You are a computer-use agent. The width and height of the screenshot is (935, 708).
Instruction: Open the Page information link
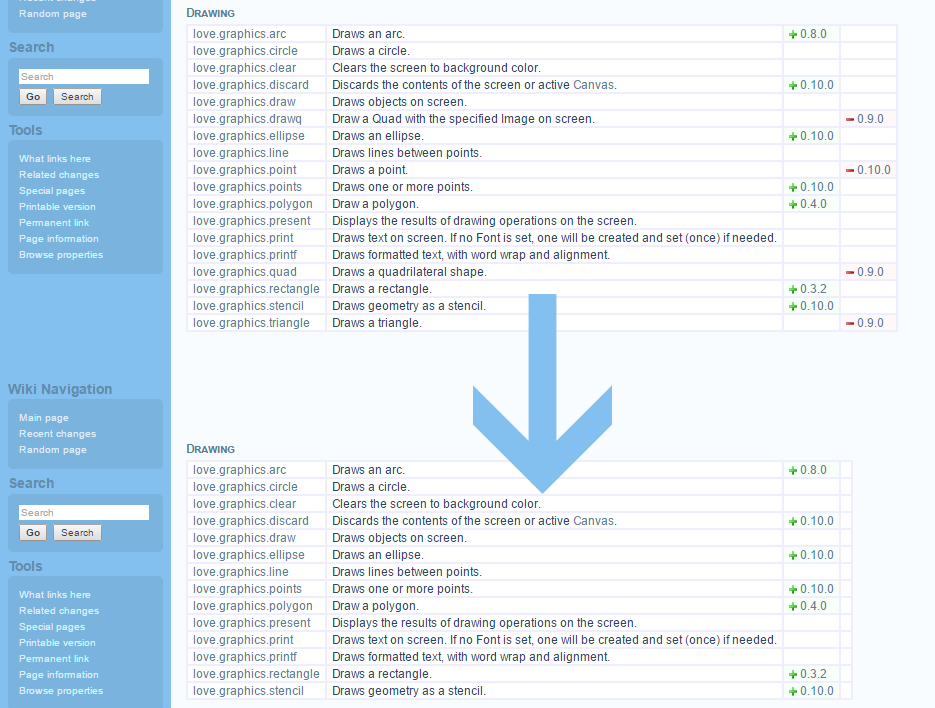coord(58,239)
